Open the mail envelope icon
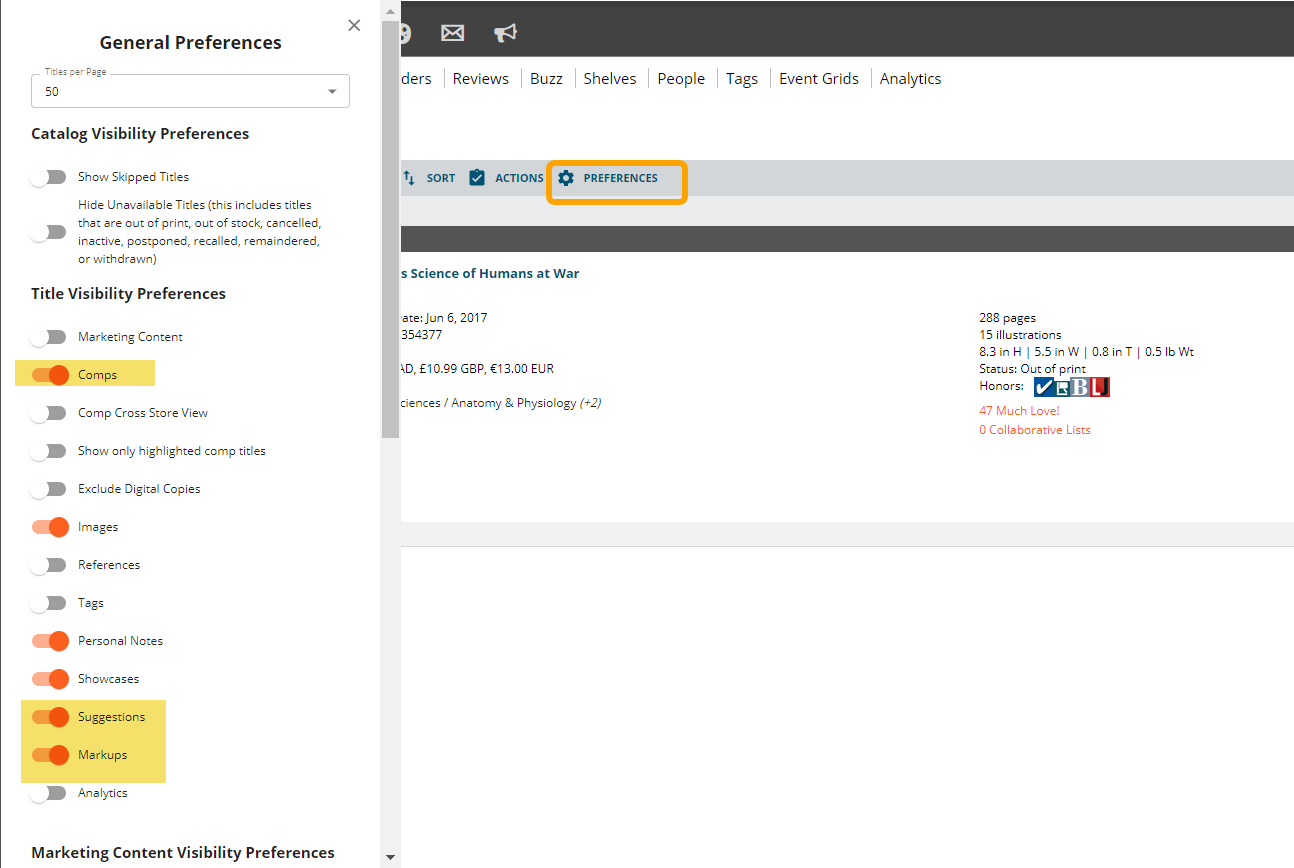 (453, 33)
